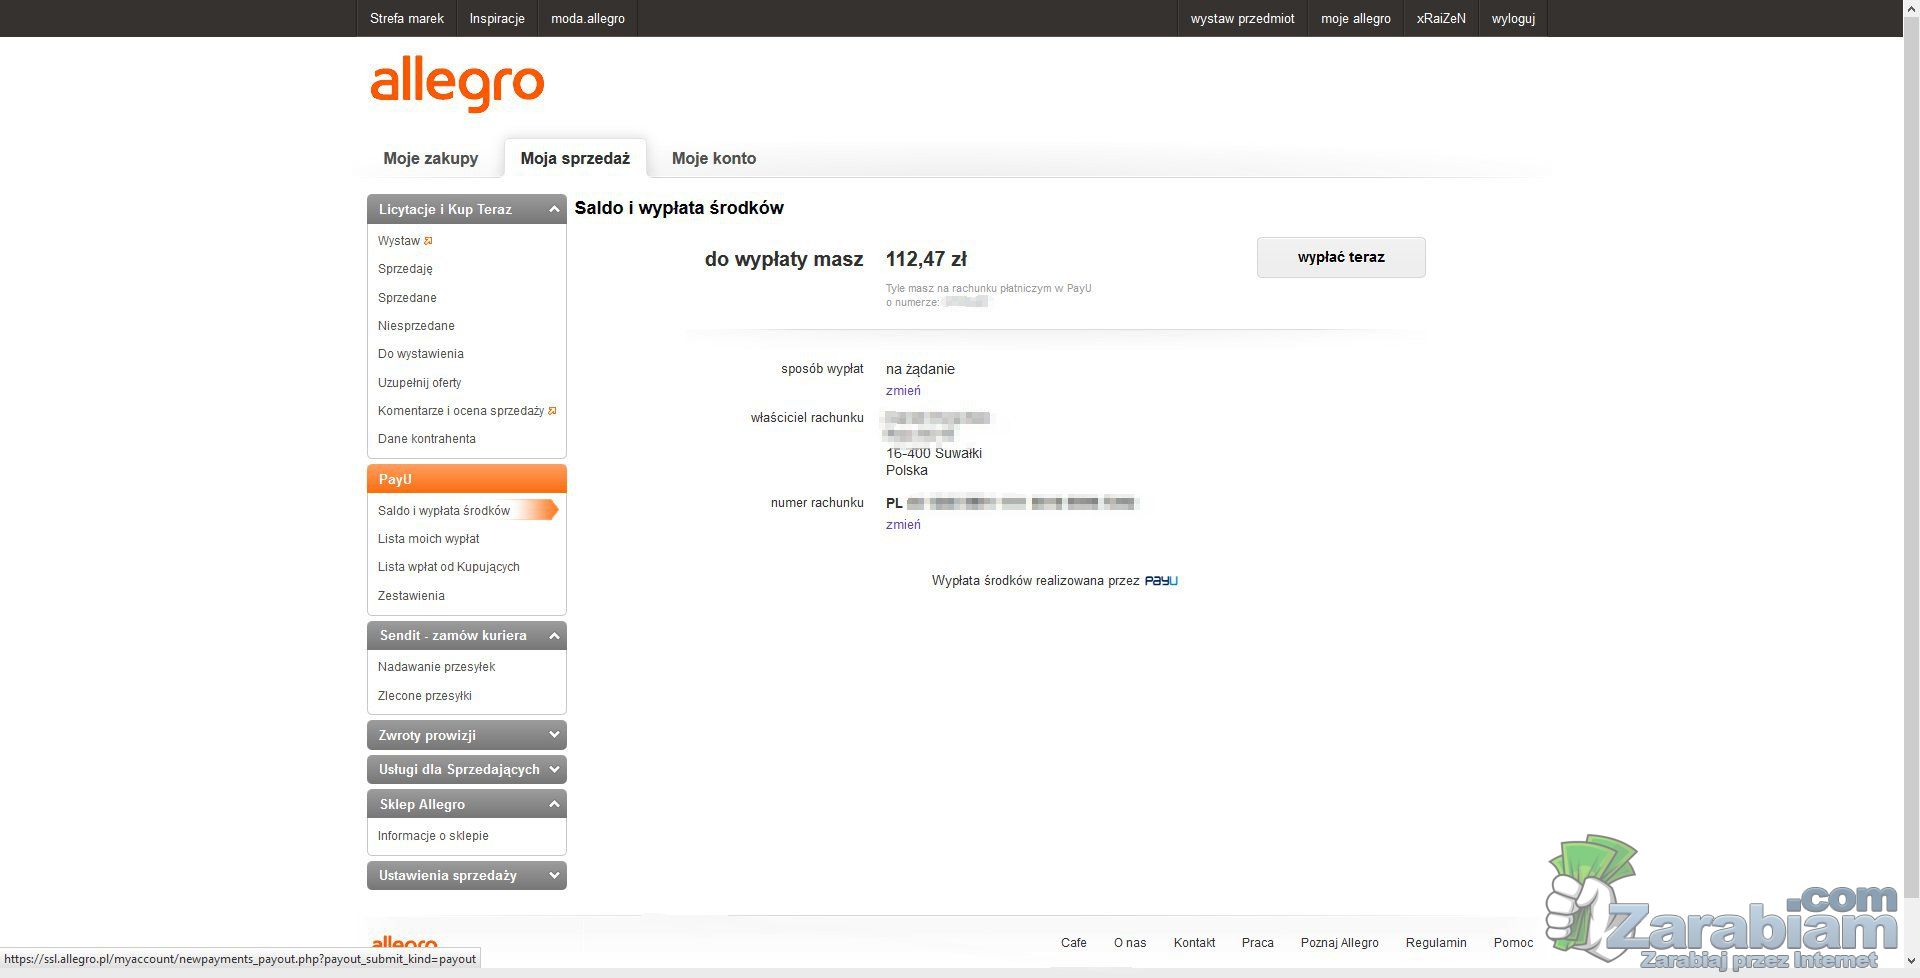This screenshot has height=978, width=1920.
Task: Click the wypłać teraz button
Action: (x=1341, y=257)
